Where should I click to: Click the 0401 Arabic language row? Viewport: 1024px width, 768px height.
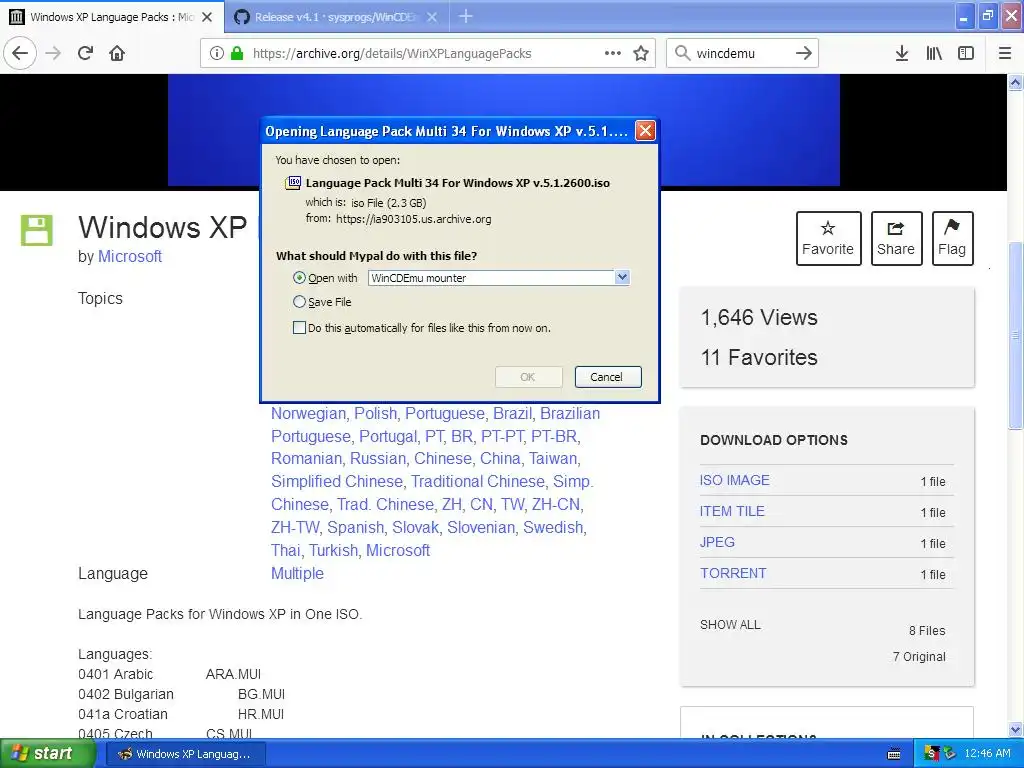[x=170, y=674]
